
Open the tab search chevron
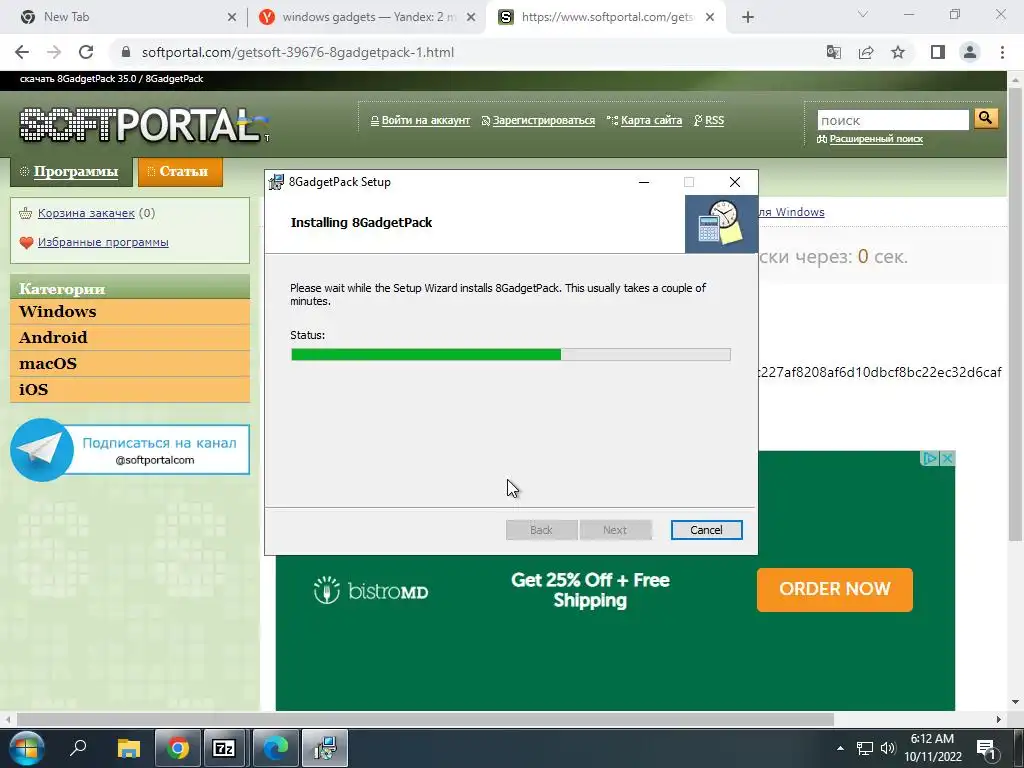863,14
